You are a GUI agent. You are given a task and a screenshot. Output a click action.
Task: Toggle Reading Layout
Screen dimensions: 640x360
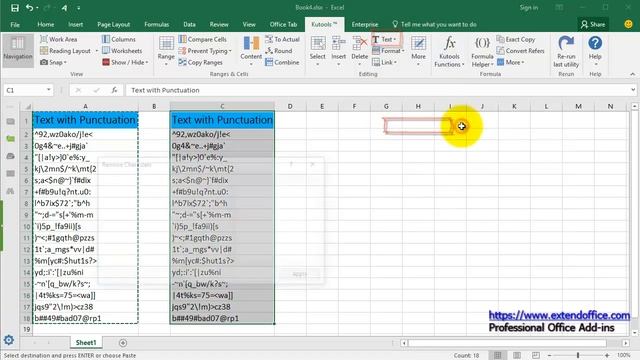65,51
